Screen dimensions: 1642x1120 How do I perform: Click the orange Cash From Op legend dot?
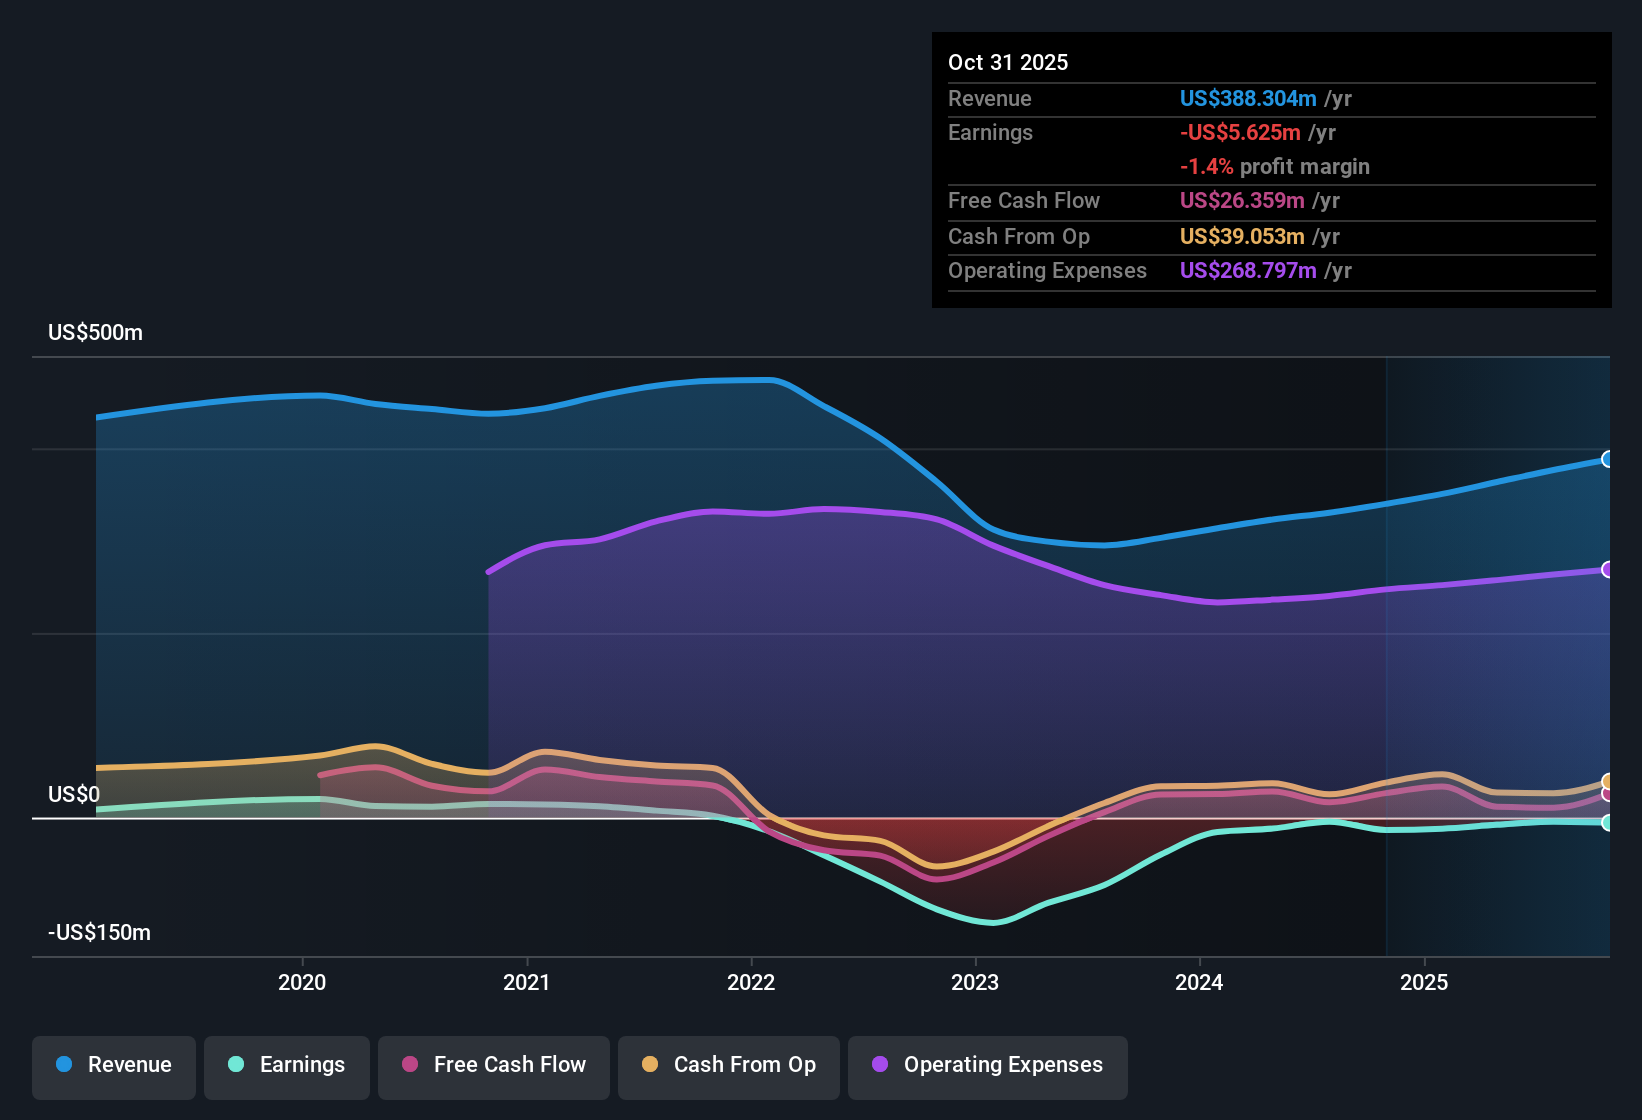pyautogui.click(x=650, y=1066)
